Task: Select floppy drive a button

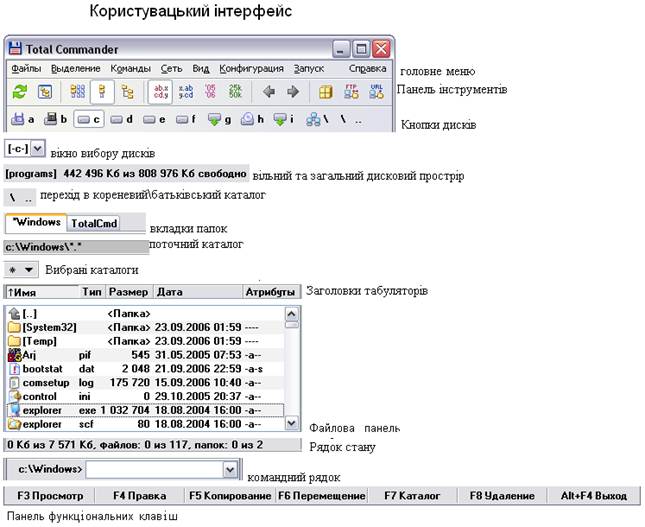Action: (23, 119)
